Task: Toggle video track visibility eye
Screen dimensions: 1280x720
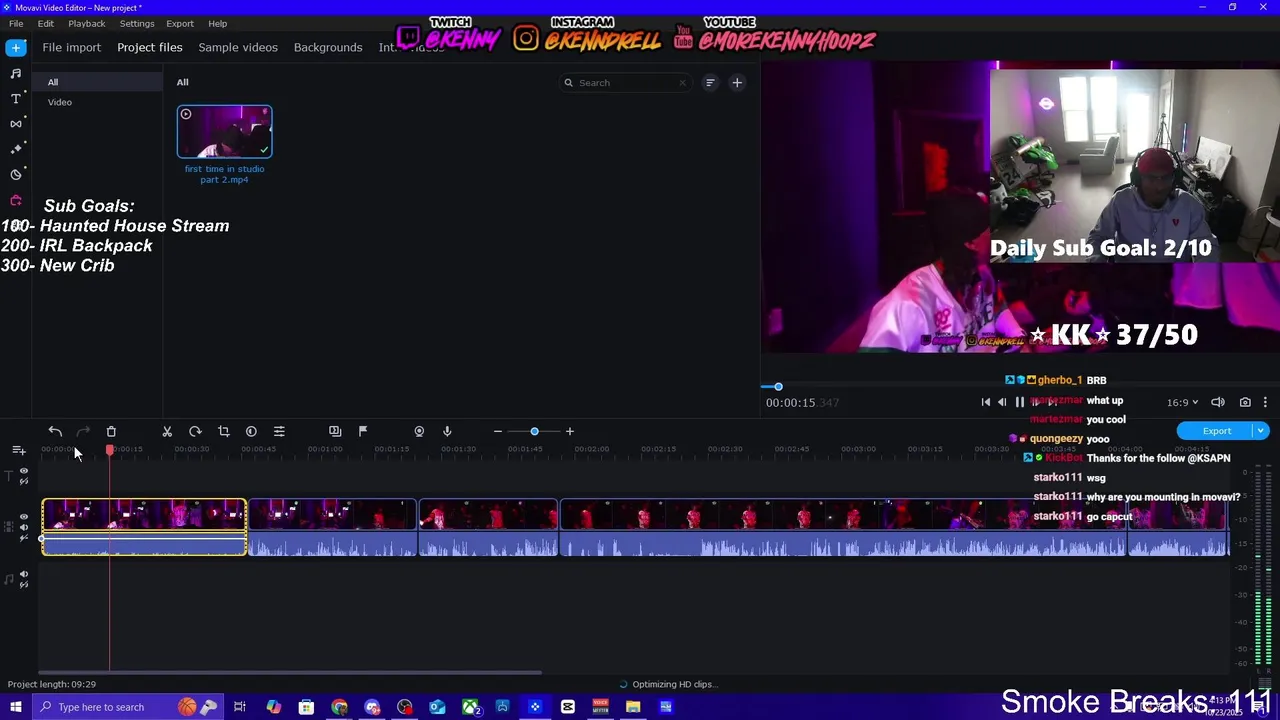Action: tap(24, 517)
